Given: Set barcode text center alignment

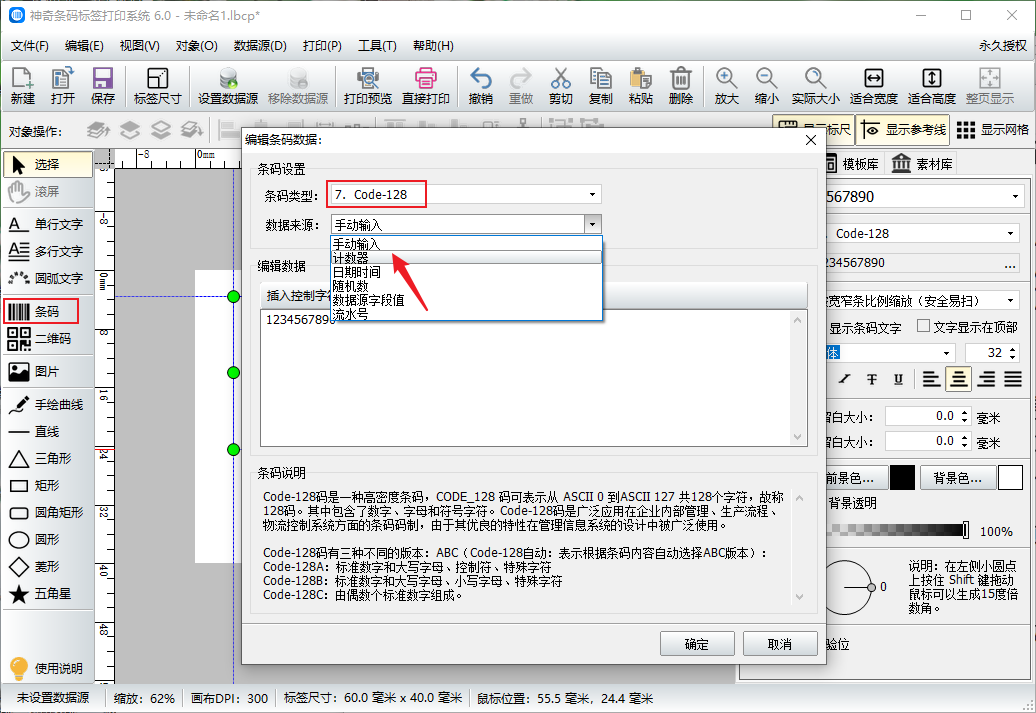Looking at the screenshot, I should coord(959,379).
